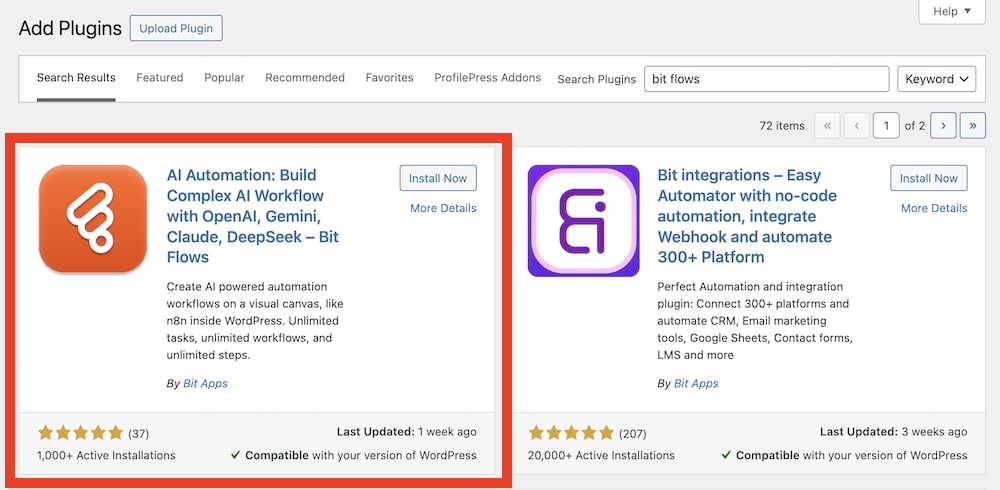1000x490 pixels.
Task: Expand the Help dropdown panel
Action: [x=945, y=12]
